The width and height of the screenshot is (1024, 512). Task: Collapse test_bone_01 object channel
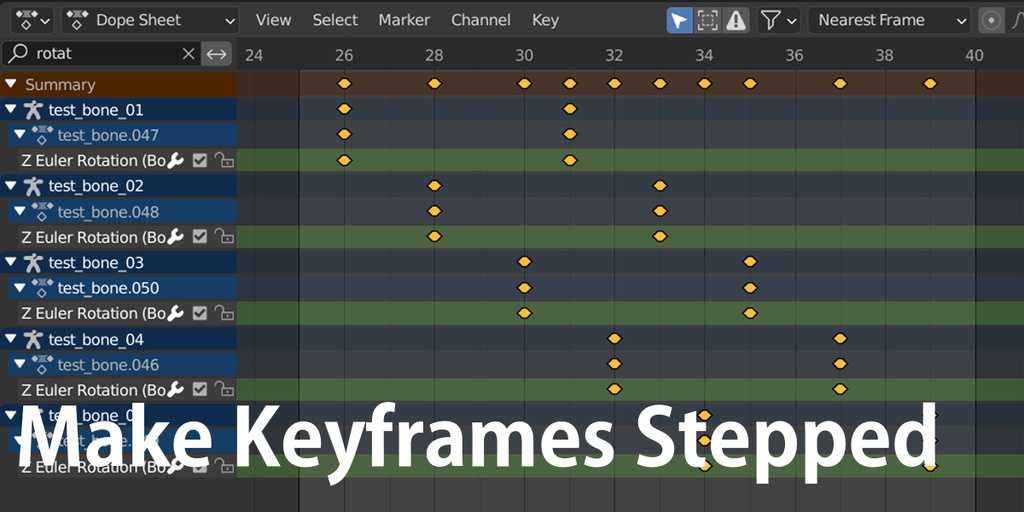coord(10,110)
